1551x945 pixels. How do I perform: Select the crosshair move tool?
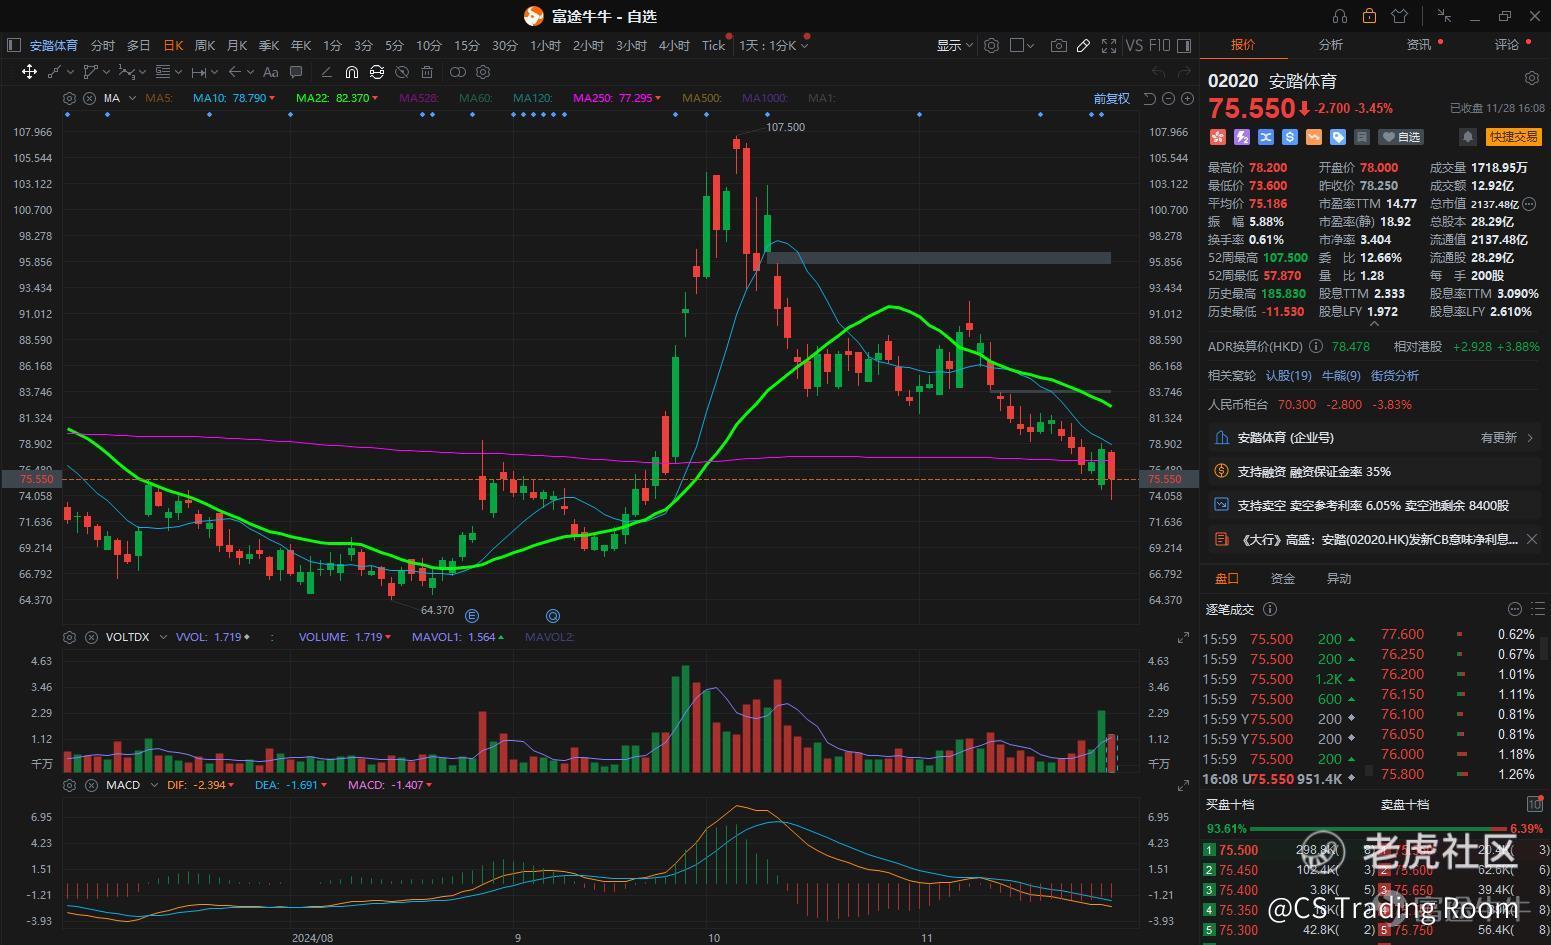29,72
